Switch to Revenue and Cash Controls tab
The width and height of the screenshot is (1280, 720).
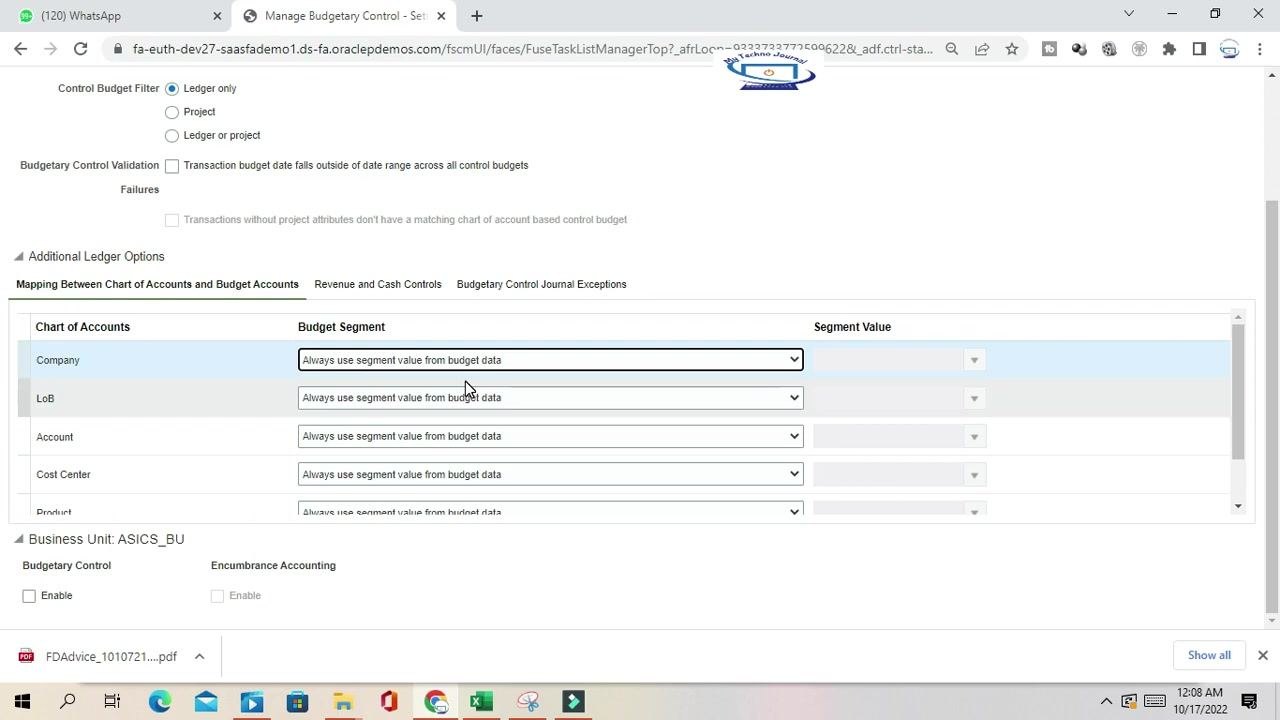(378, 284)
